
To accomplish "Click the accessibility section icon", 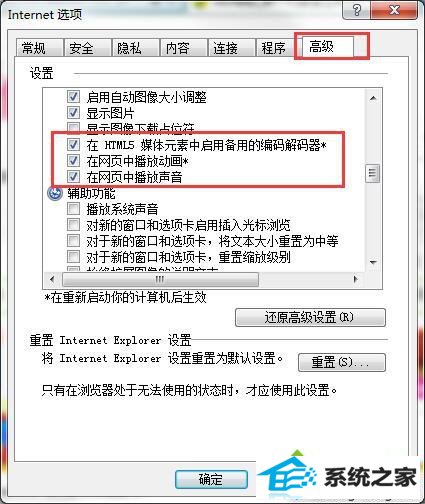I will [55, 194].
